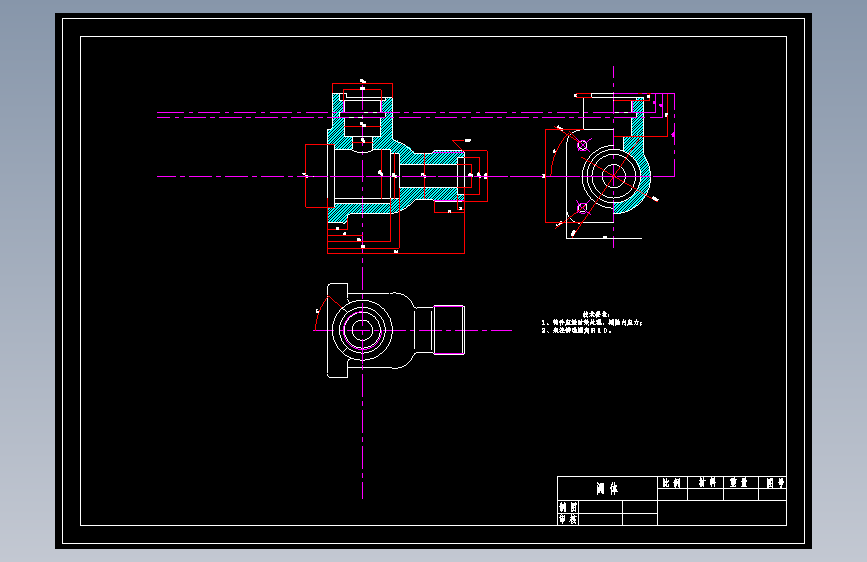Click the empty cell under 材料
Viewport: 867px width, 562px height.
[x=706, y=495]
